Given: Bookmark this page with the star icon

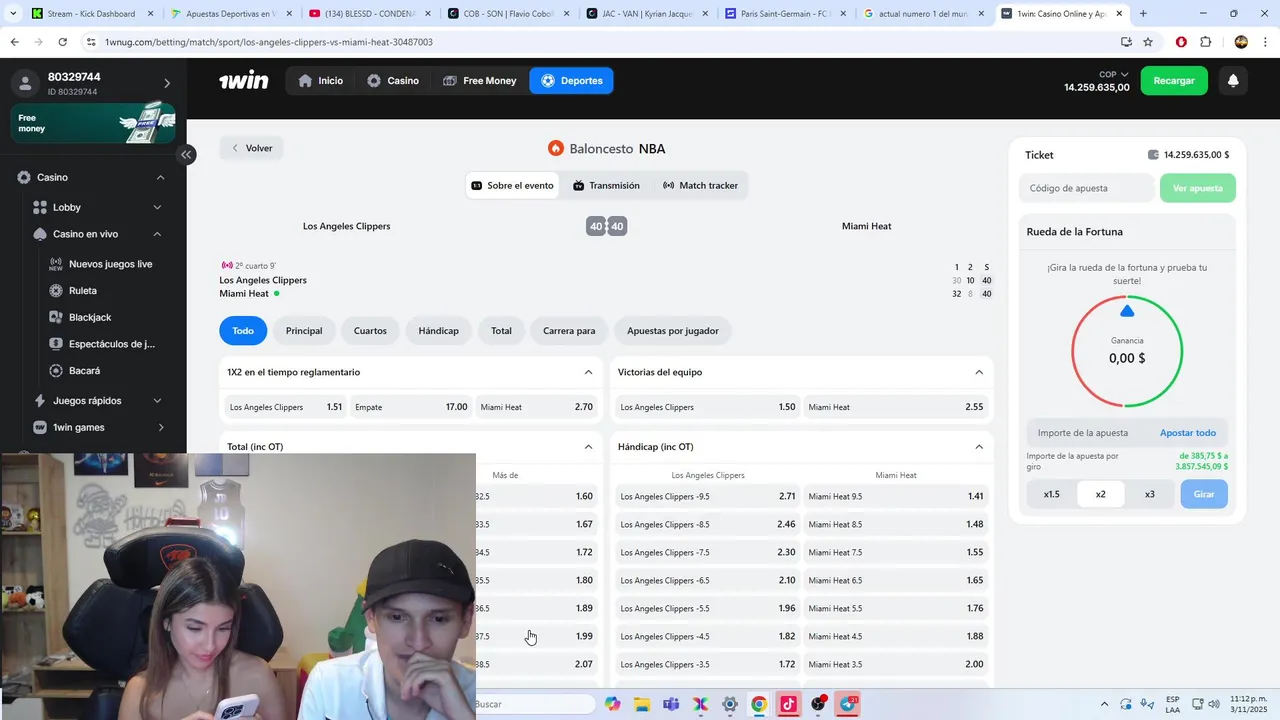Looking at the screenshot, I should click(1148, 42).
